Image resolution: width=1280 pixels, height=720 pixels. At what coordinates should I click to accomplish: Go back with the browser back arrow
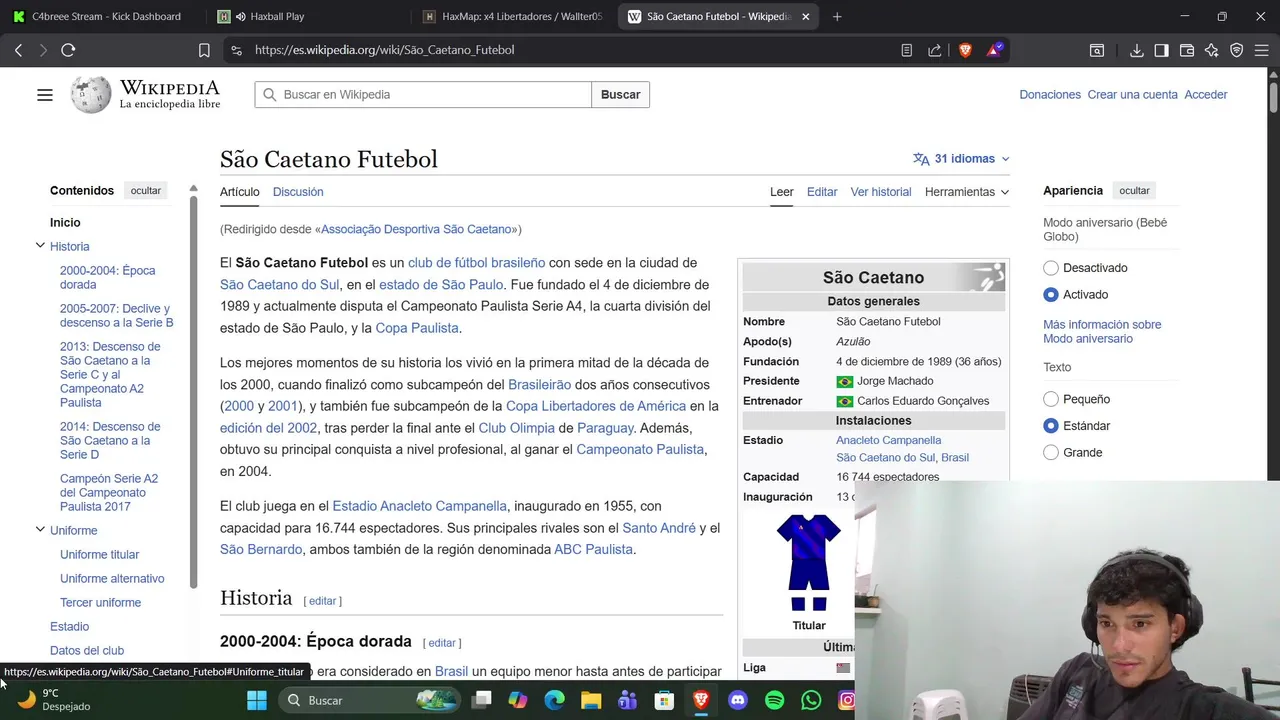point(18,50)
